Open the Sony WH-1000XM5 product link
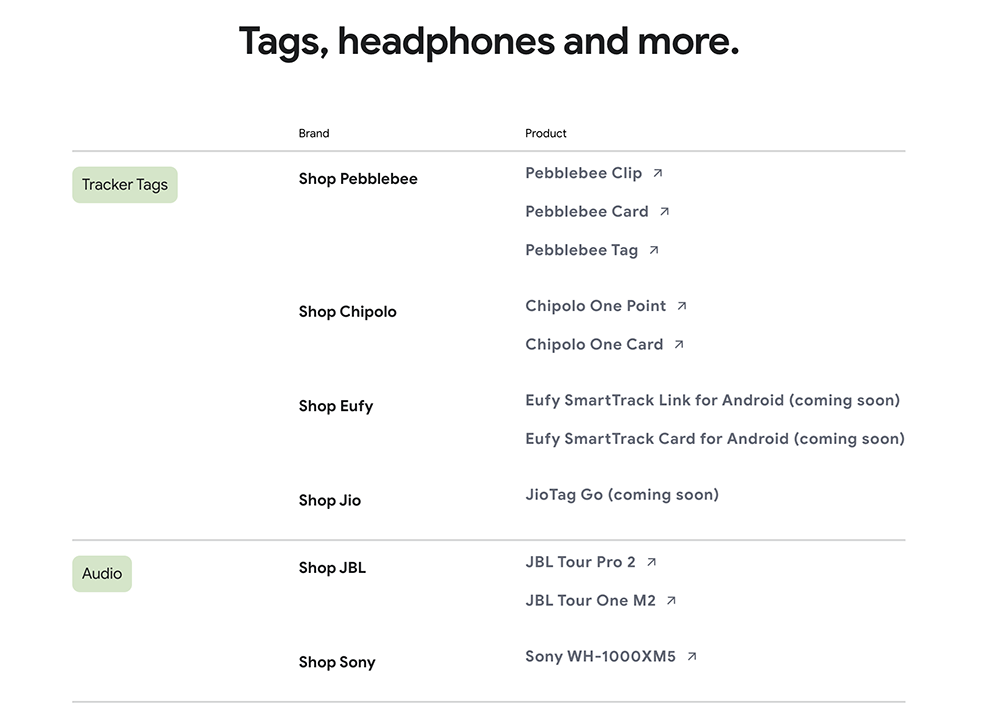This screenshot has height=727, width=1000. tap(600, 656)
